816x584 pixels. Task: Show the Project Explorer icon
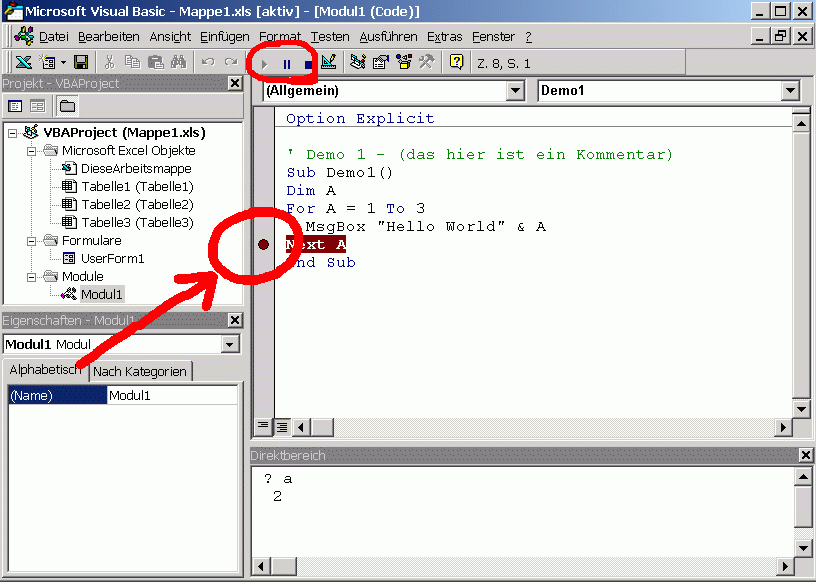(356, 62)
